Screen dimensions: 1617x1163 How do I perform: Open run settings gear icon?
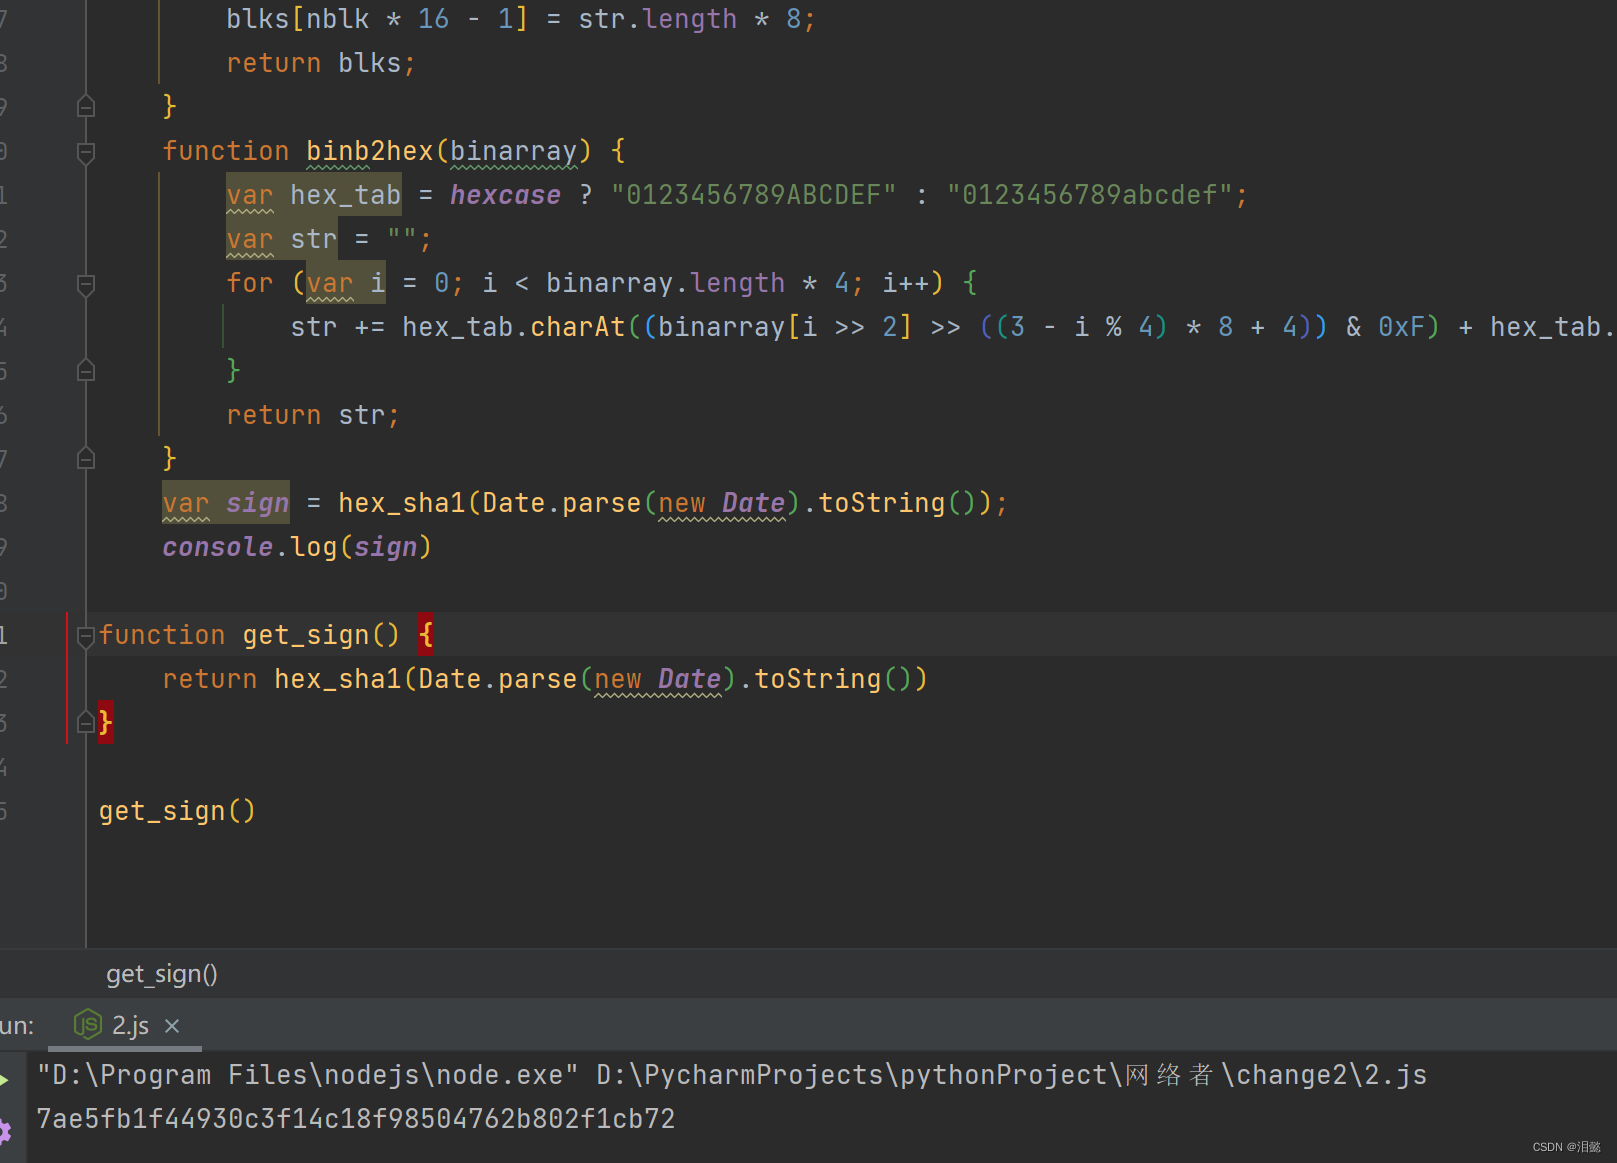5,1132
